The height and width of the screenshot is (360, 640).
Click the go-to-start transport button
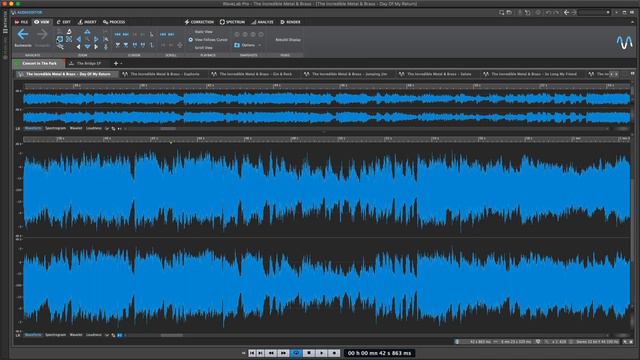coord(252,353)
